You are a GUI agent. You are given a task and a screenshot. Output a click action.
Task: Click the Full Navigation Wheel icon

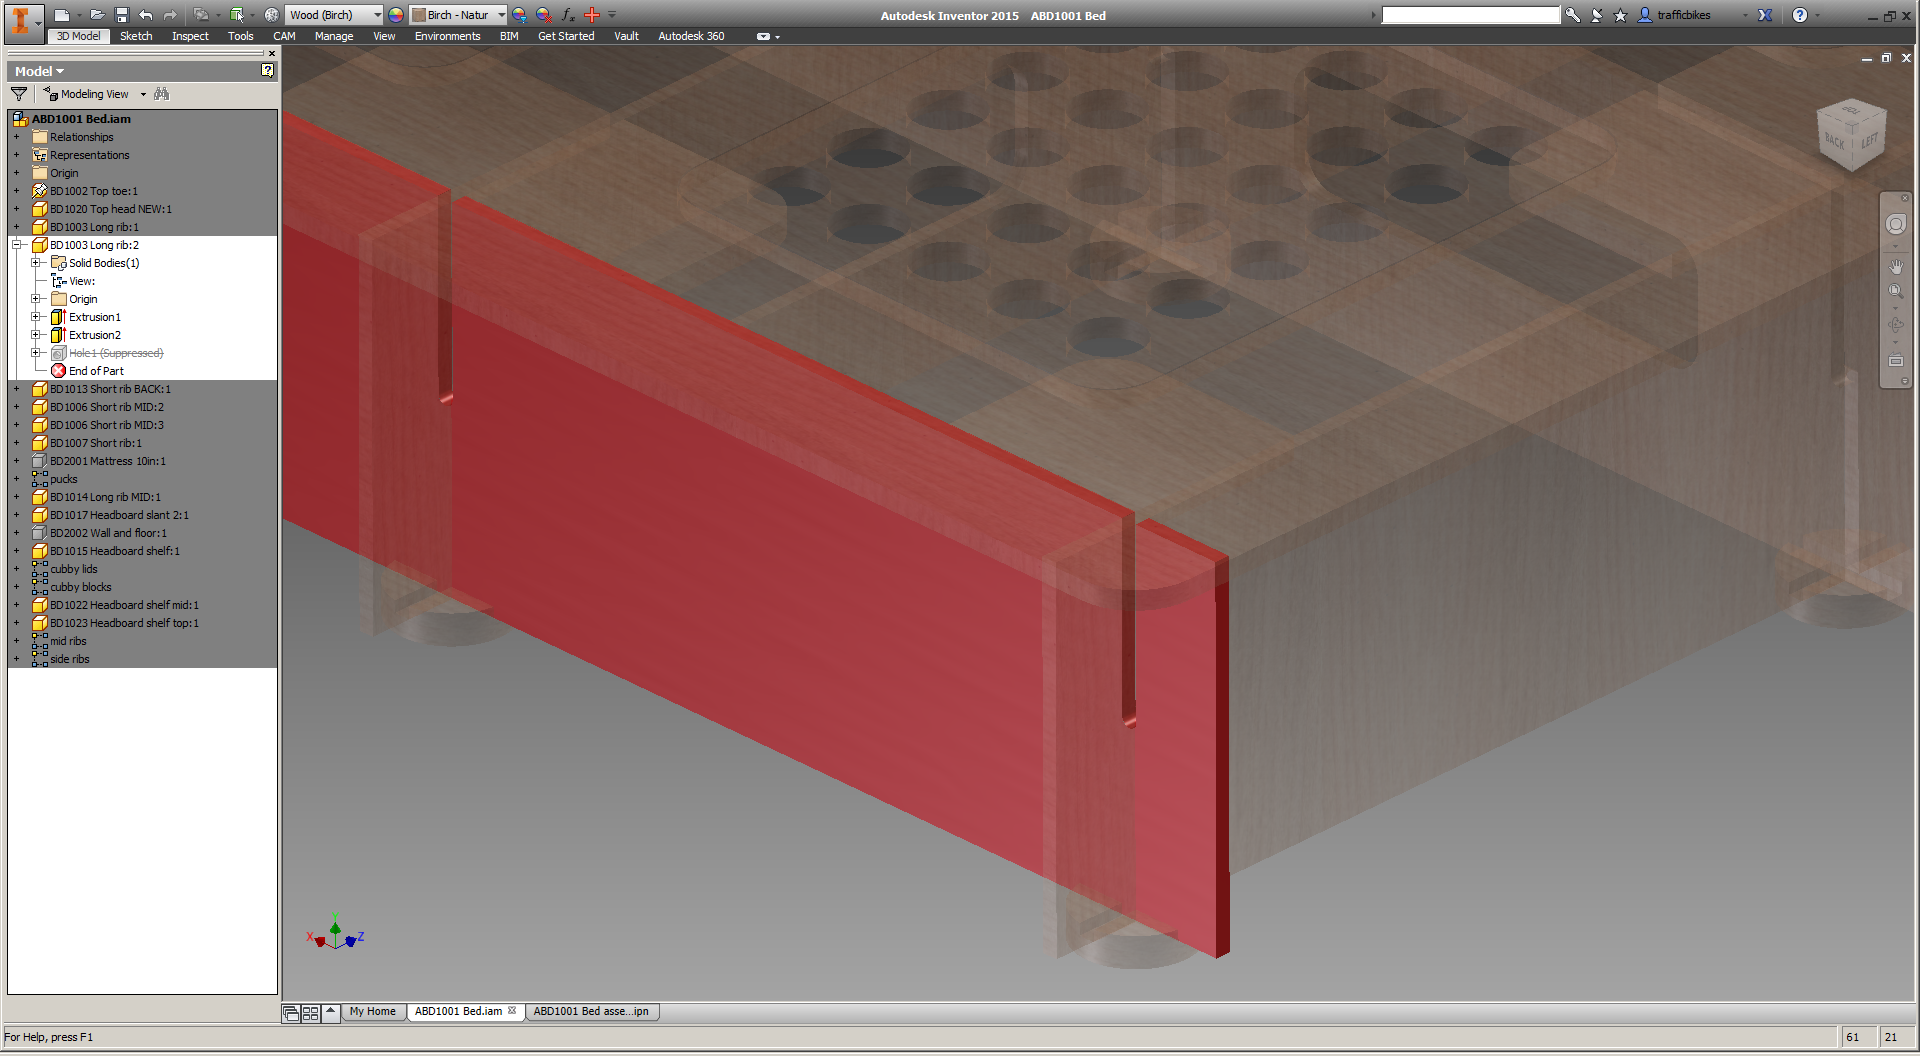[x=1896, y=224]
